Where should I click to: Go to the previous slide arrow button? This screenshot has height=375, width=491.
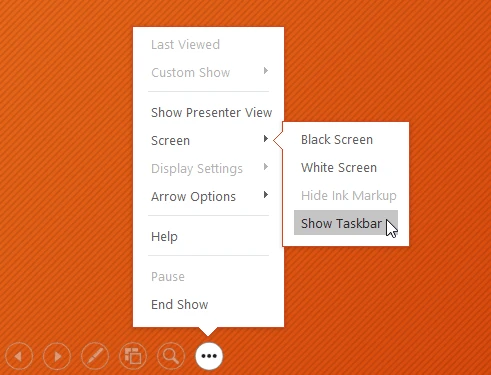click(x=19, y=356)
